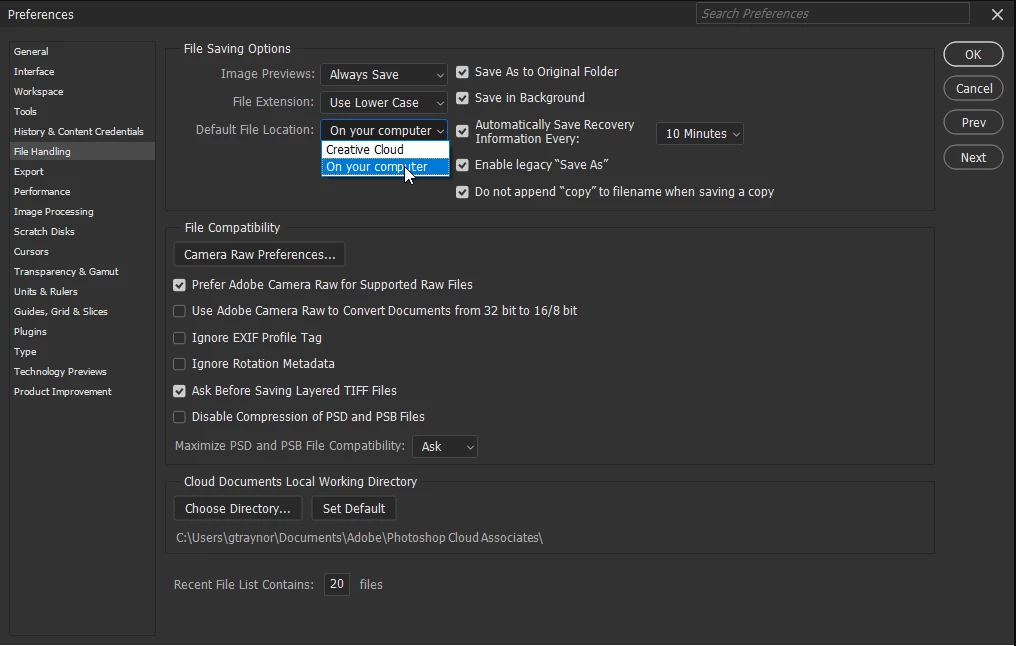1016x646 pixels.
Task: Go to previous category with Prev
Action: (x=973, y=122)
